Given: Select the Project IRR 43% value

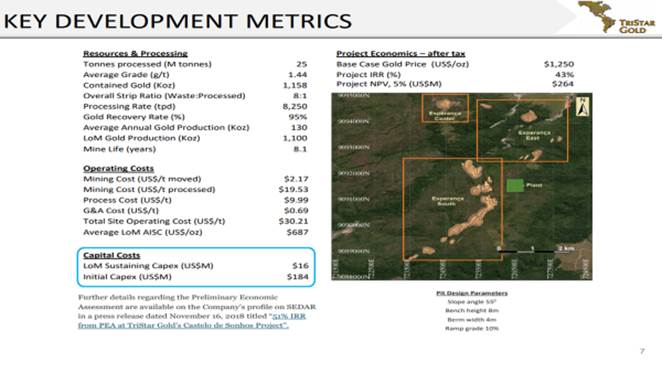Looking at the screenshot, I should tap(564, 74).
